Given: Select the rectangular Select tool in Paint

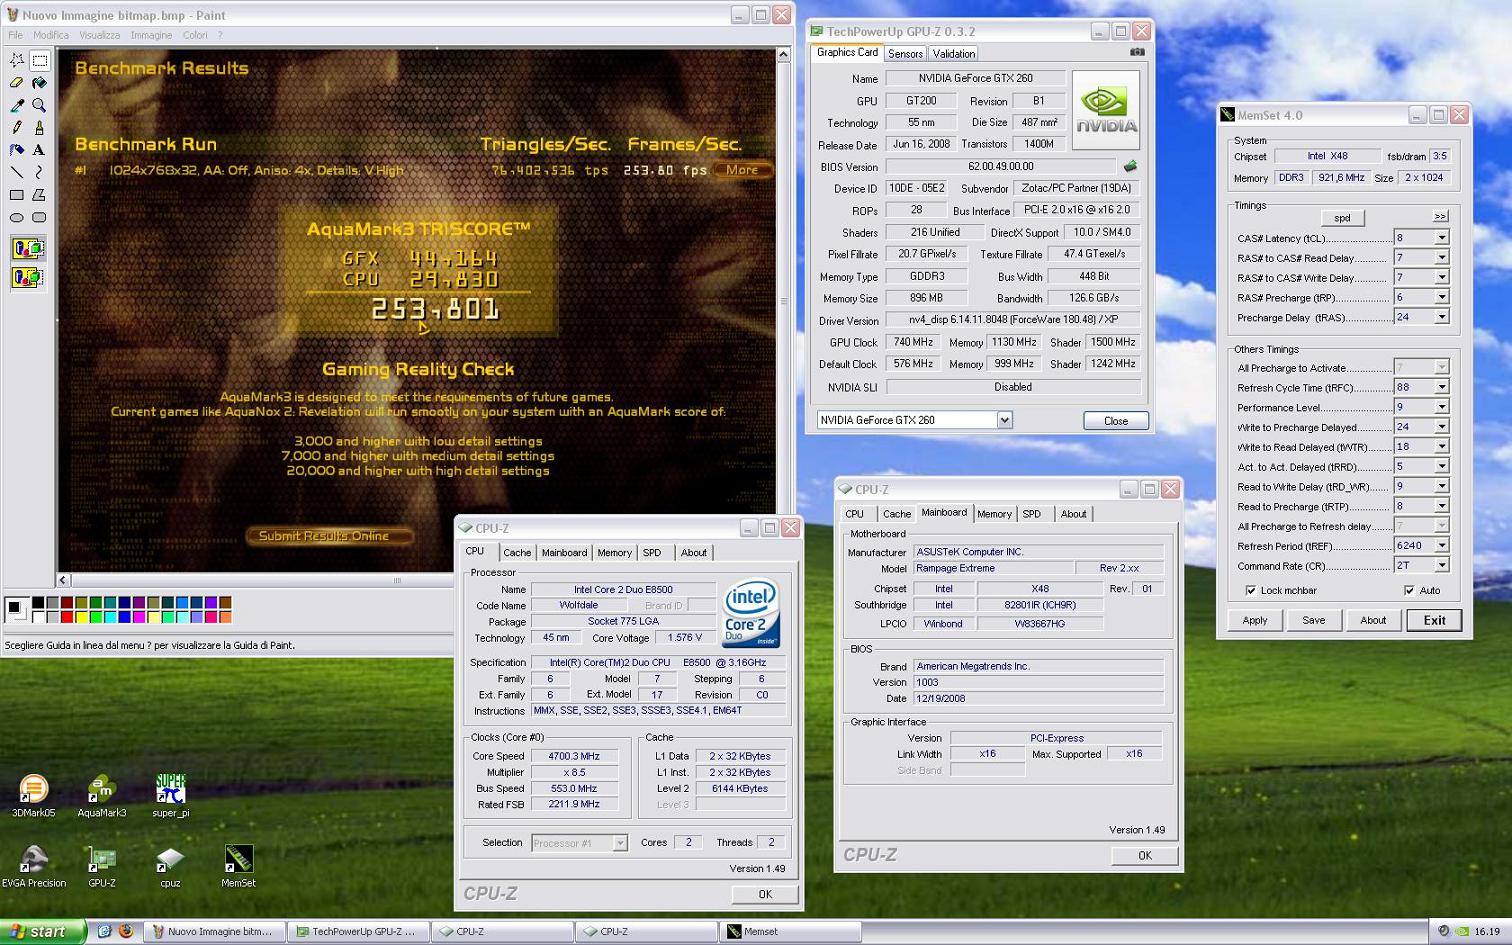Looking at the screenshot, I should pos(39,60).
